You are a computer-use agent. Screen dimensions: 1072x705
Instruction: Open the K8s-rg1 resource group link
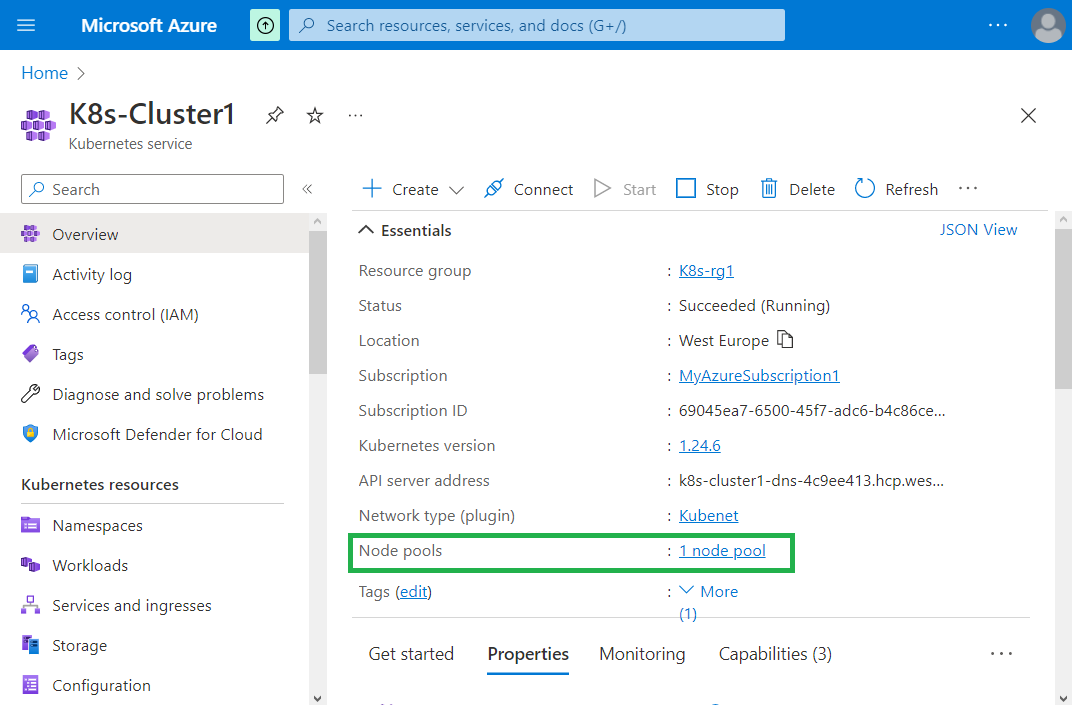[706, 271]
